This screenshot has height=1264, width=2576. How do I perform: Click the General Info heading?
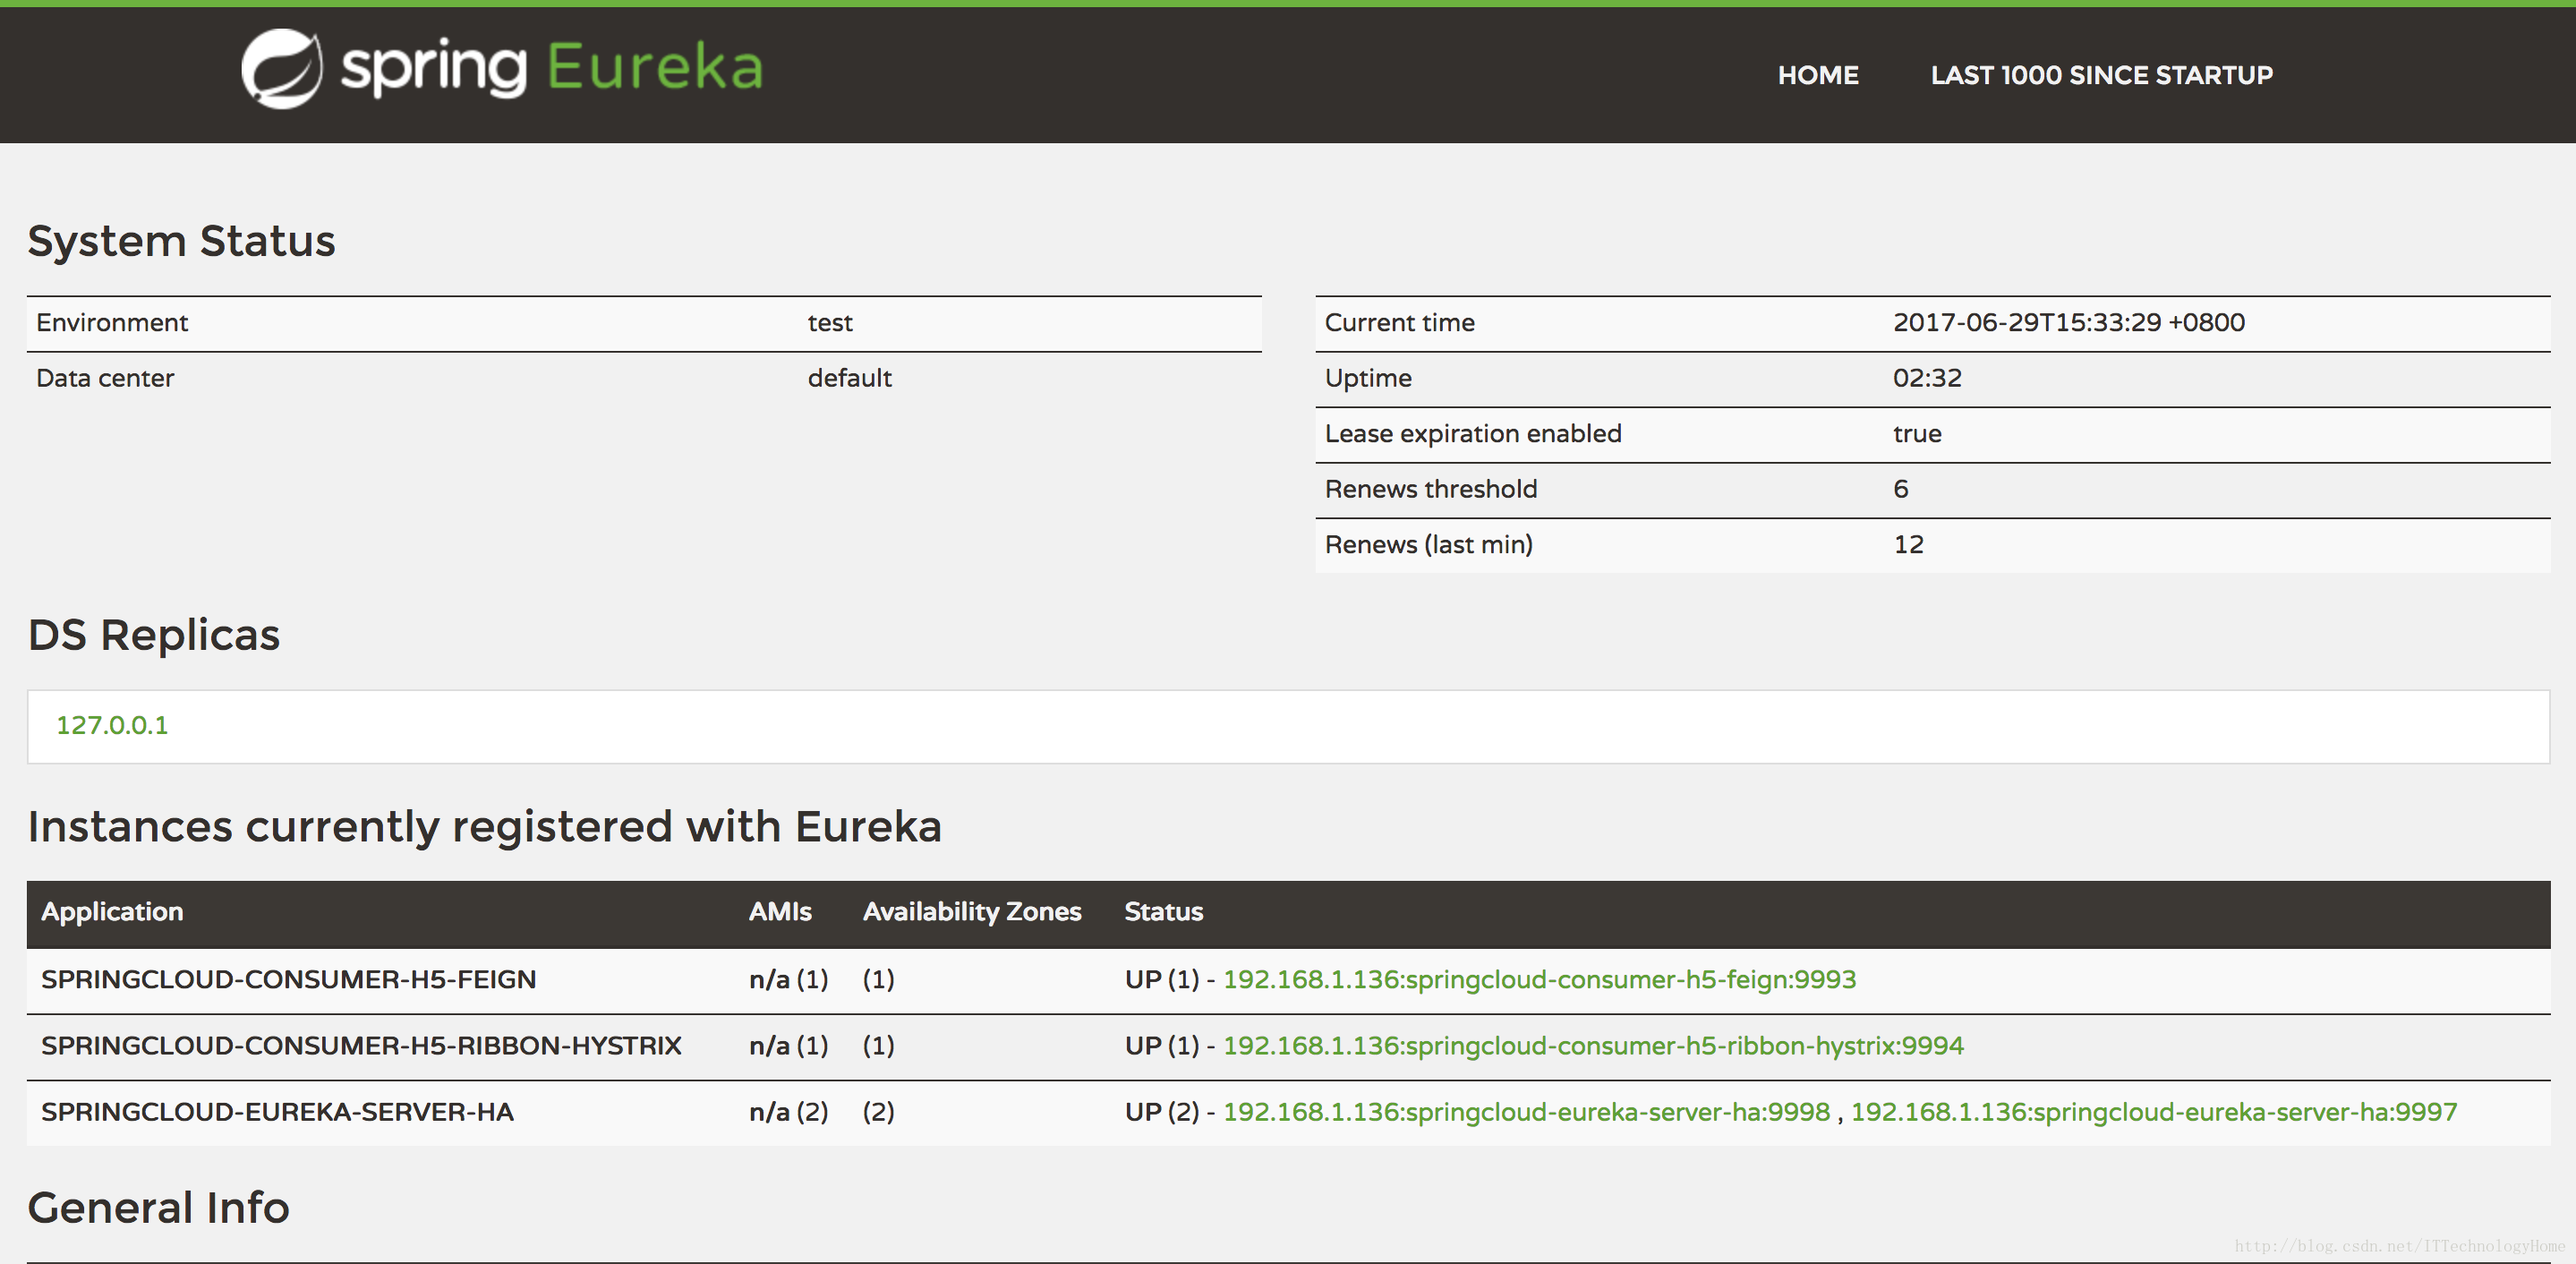click(x=158, y=1208)
